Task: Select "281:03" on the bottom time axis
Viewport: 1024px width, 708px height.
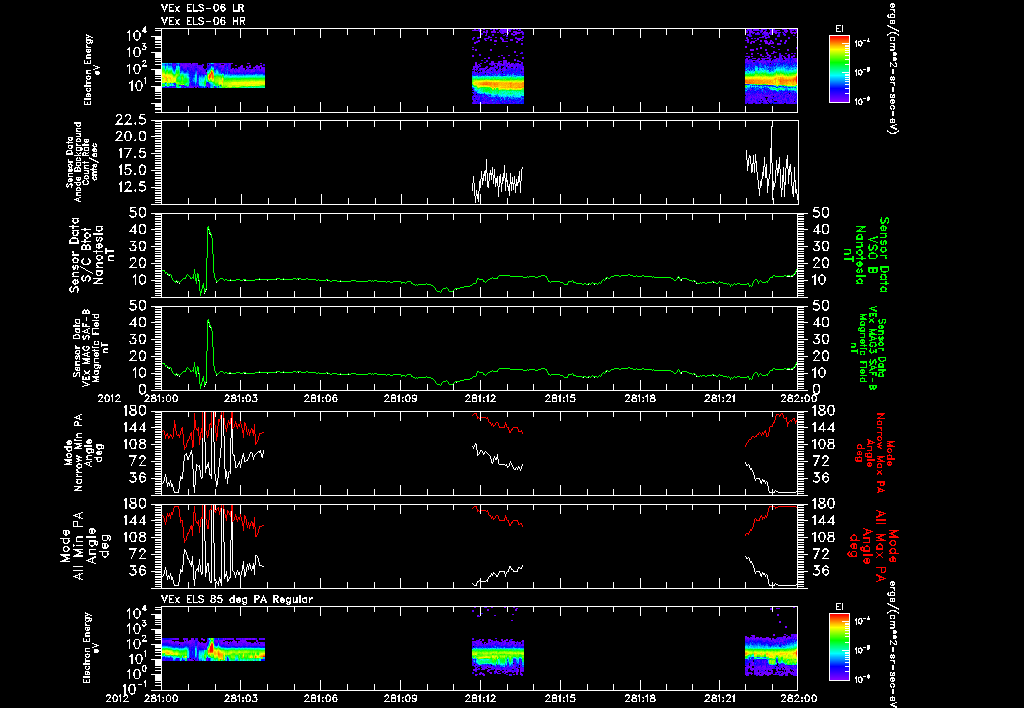Action: (x=240, y=698)
